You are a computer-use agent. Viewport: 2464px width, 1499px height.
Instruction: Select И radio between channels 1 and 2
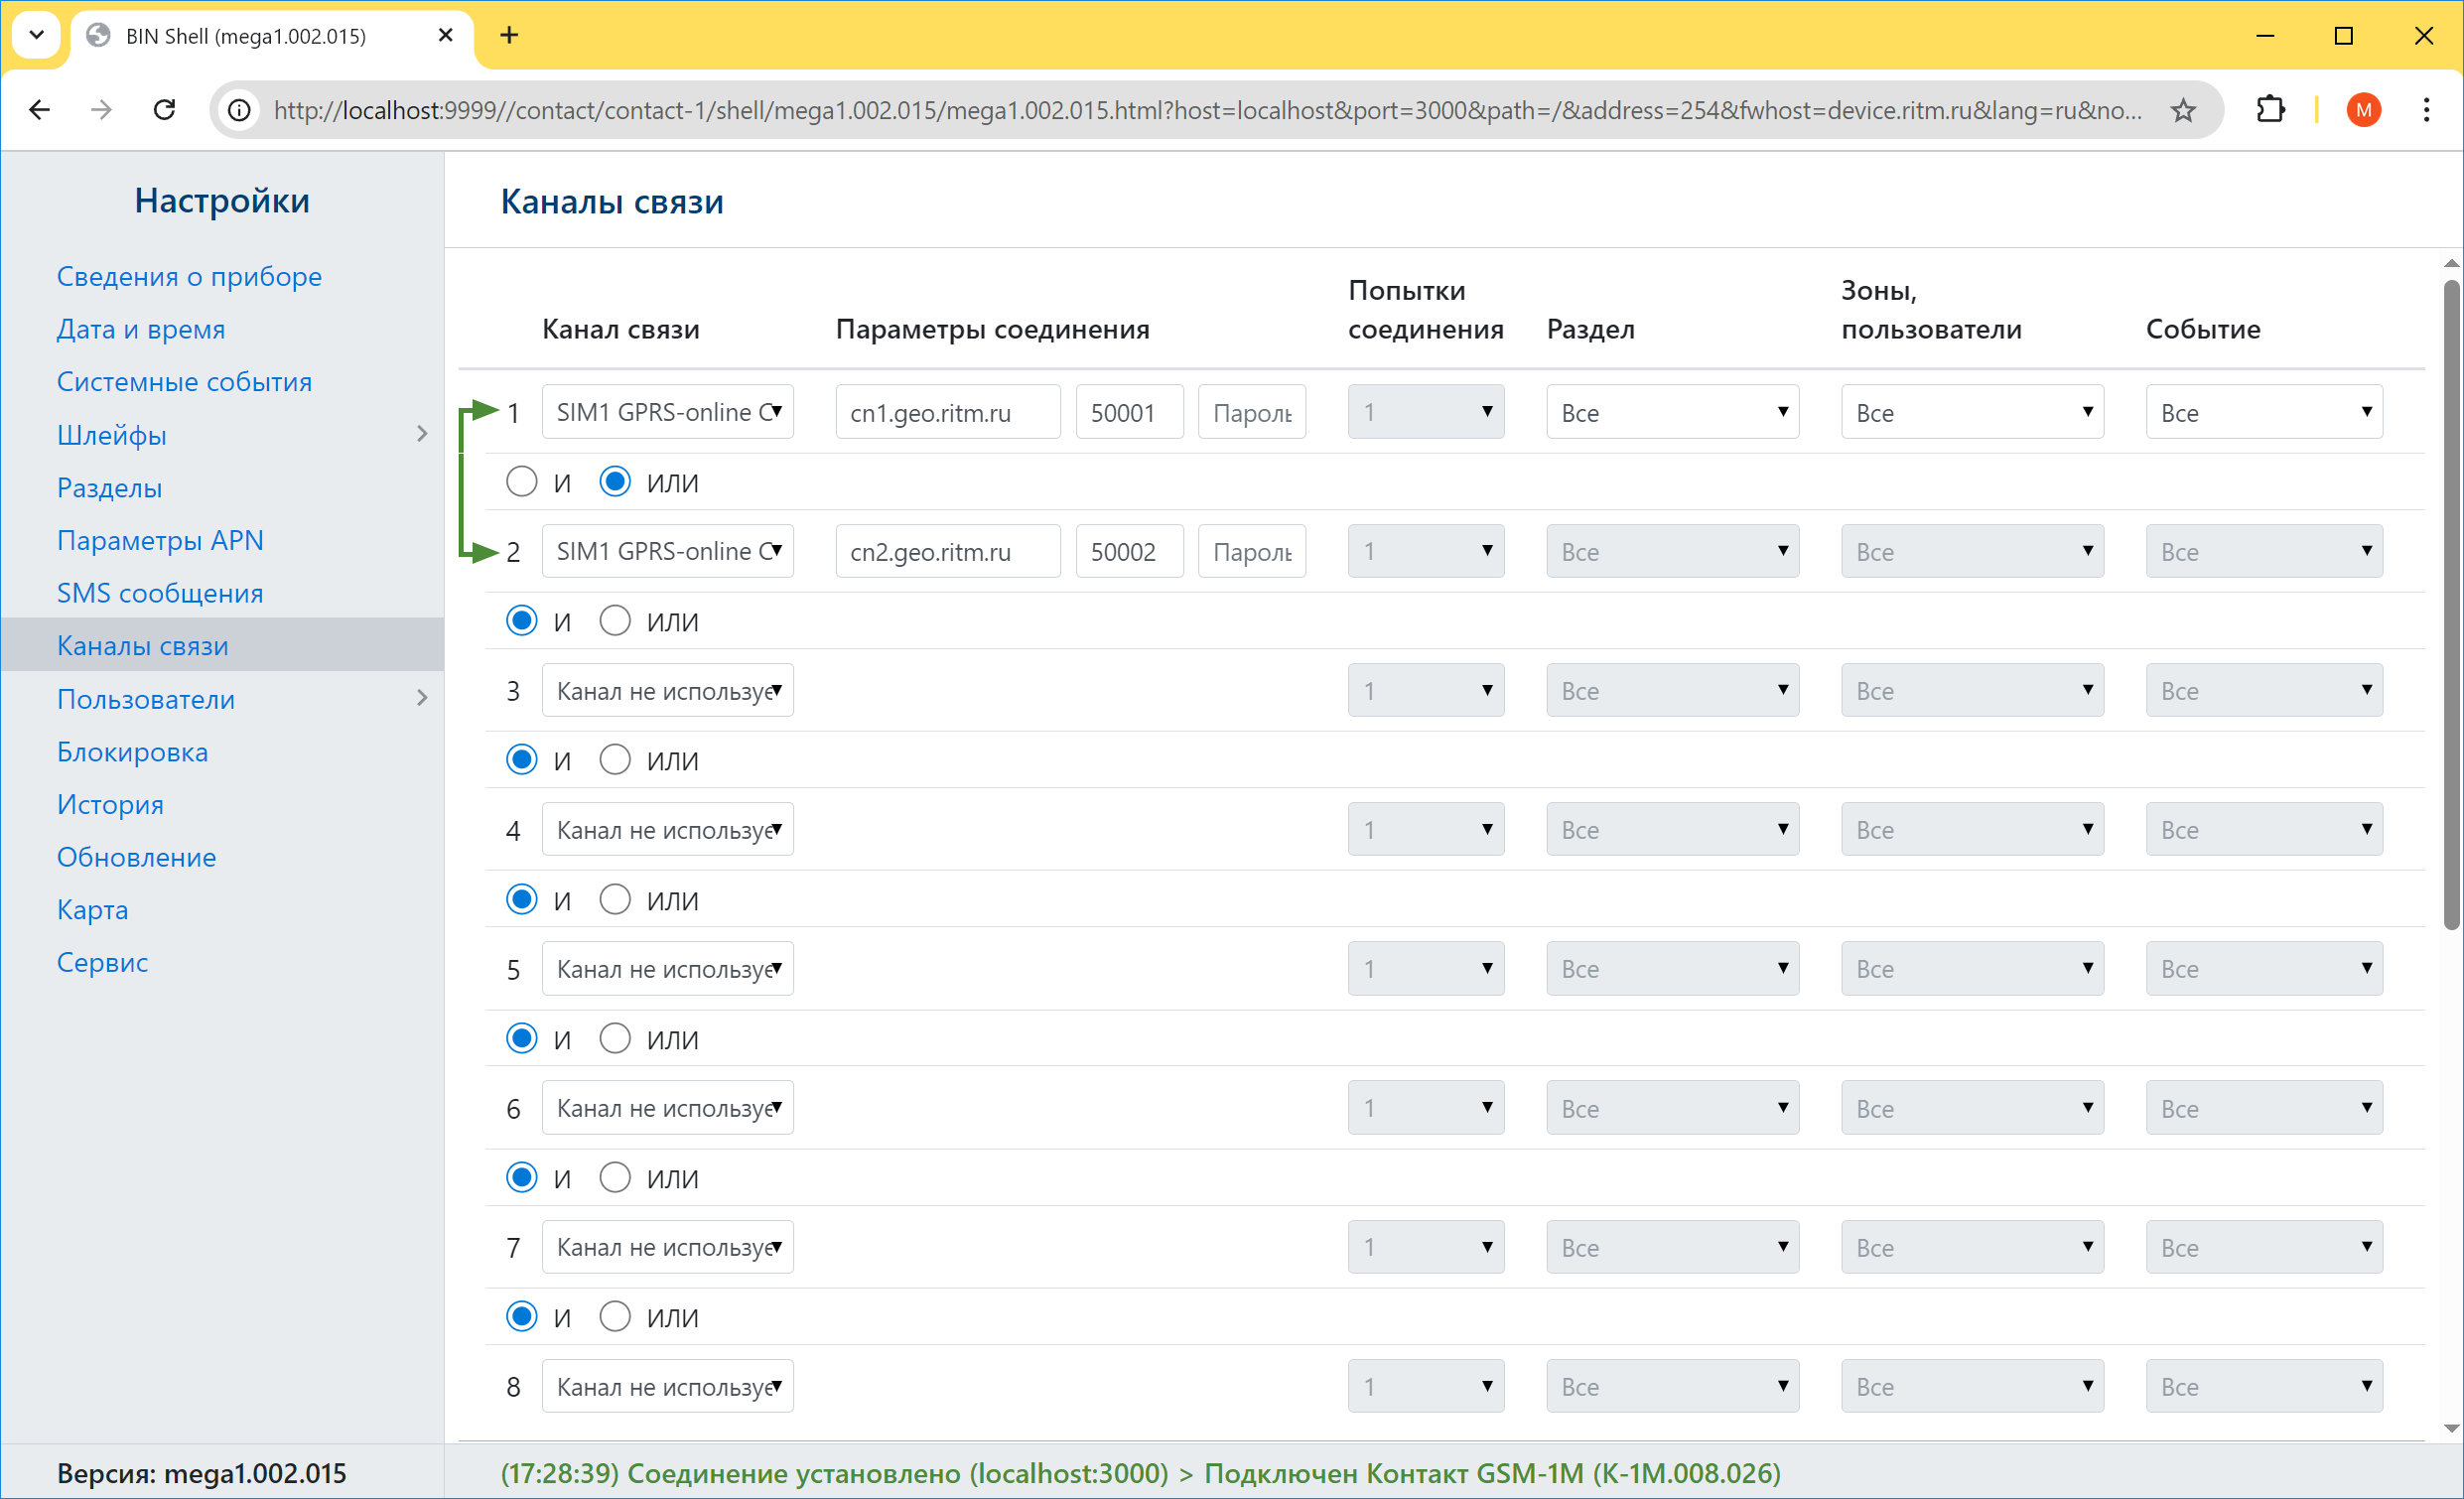(x=521, y=482)
